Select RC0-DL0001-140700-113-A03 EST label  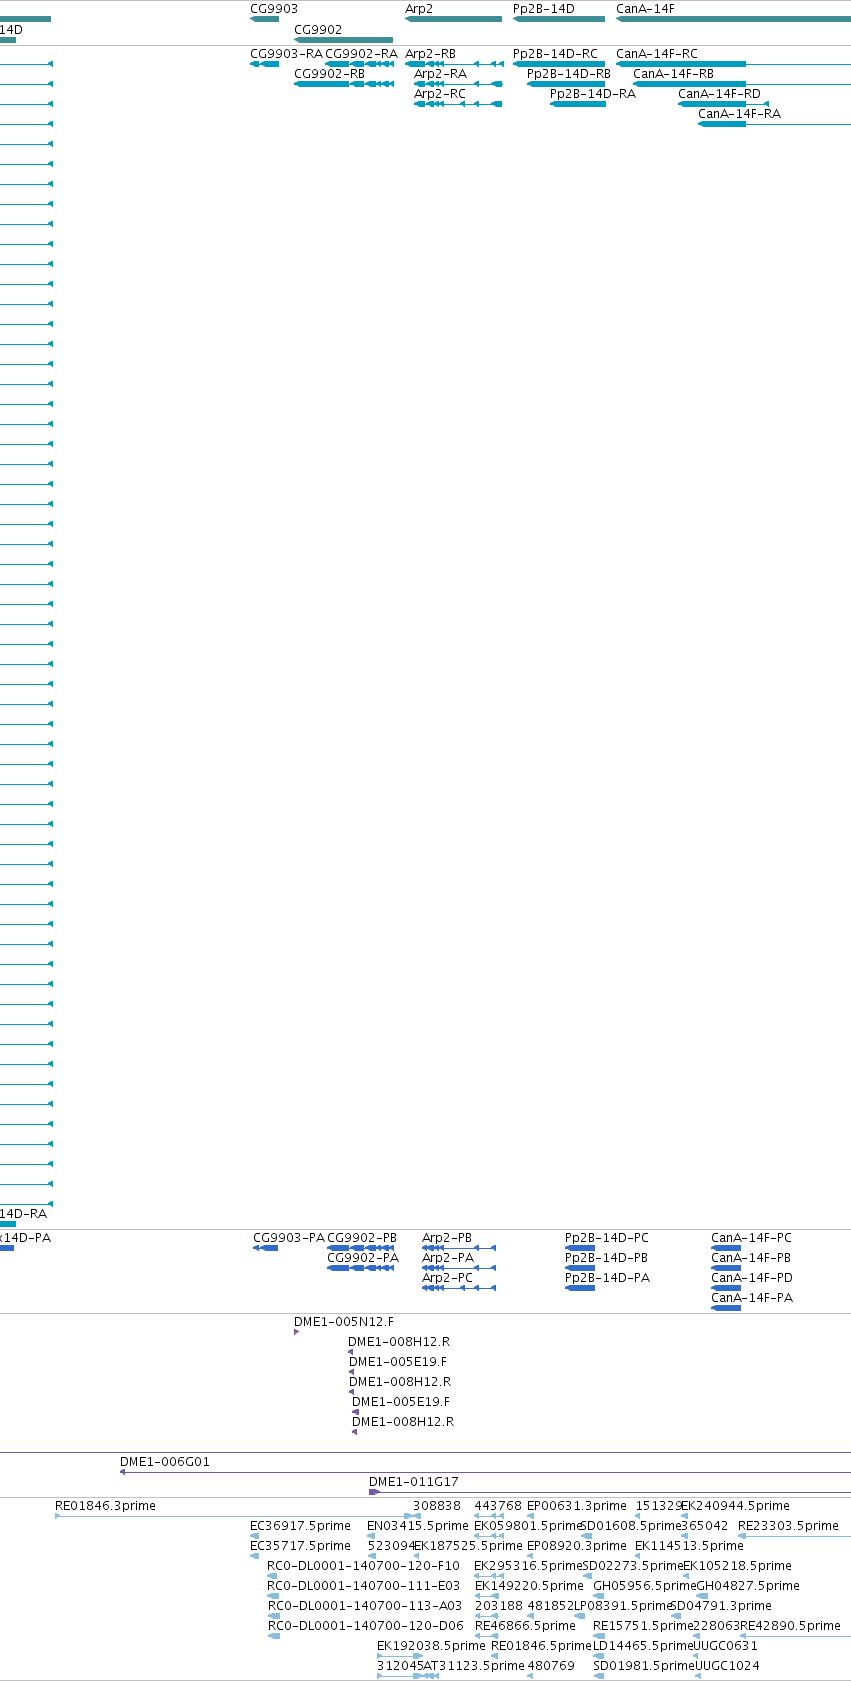coord(365,1606)
